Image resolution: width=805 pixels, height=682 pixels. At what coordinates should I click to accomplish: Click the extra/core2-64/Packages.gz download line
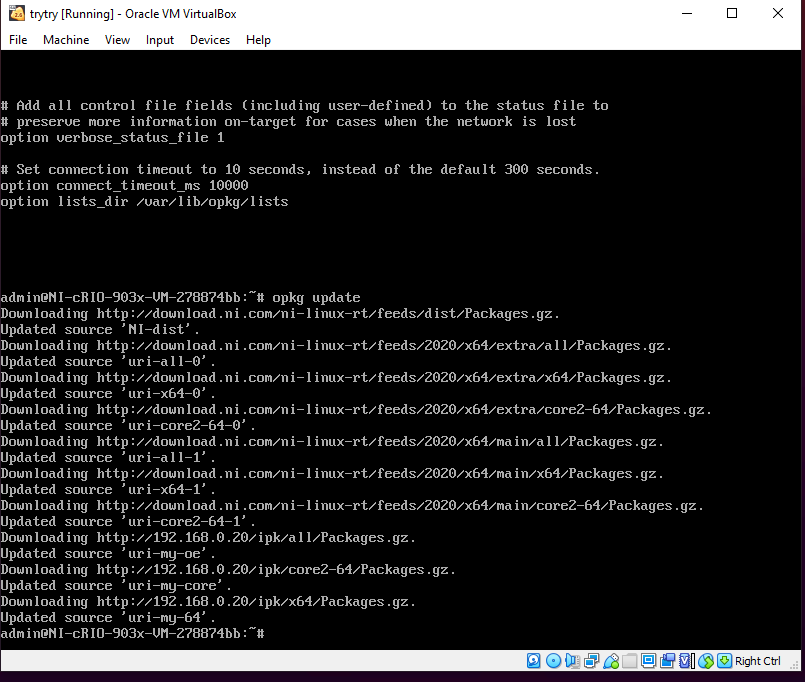356,409
